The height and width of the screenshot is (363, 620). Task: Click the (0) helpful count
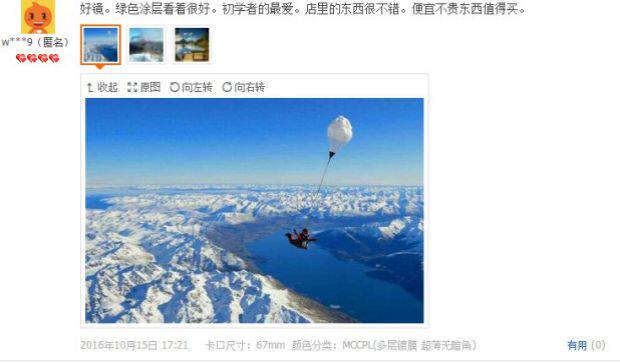point(598,345)
